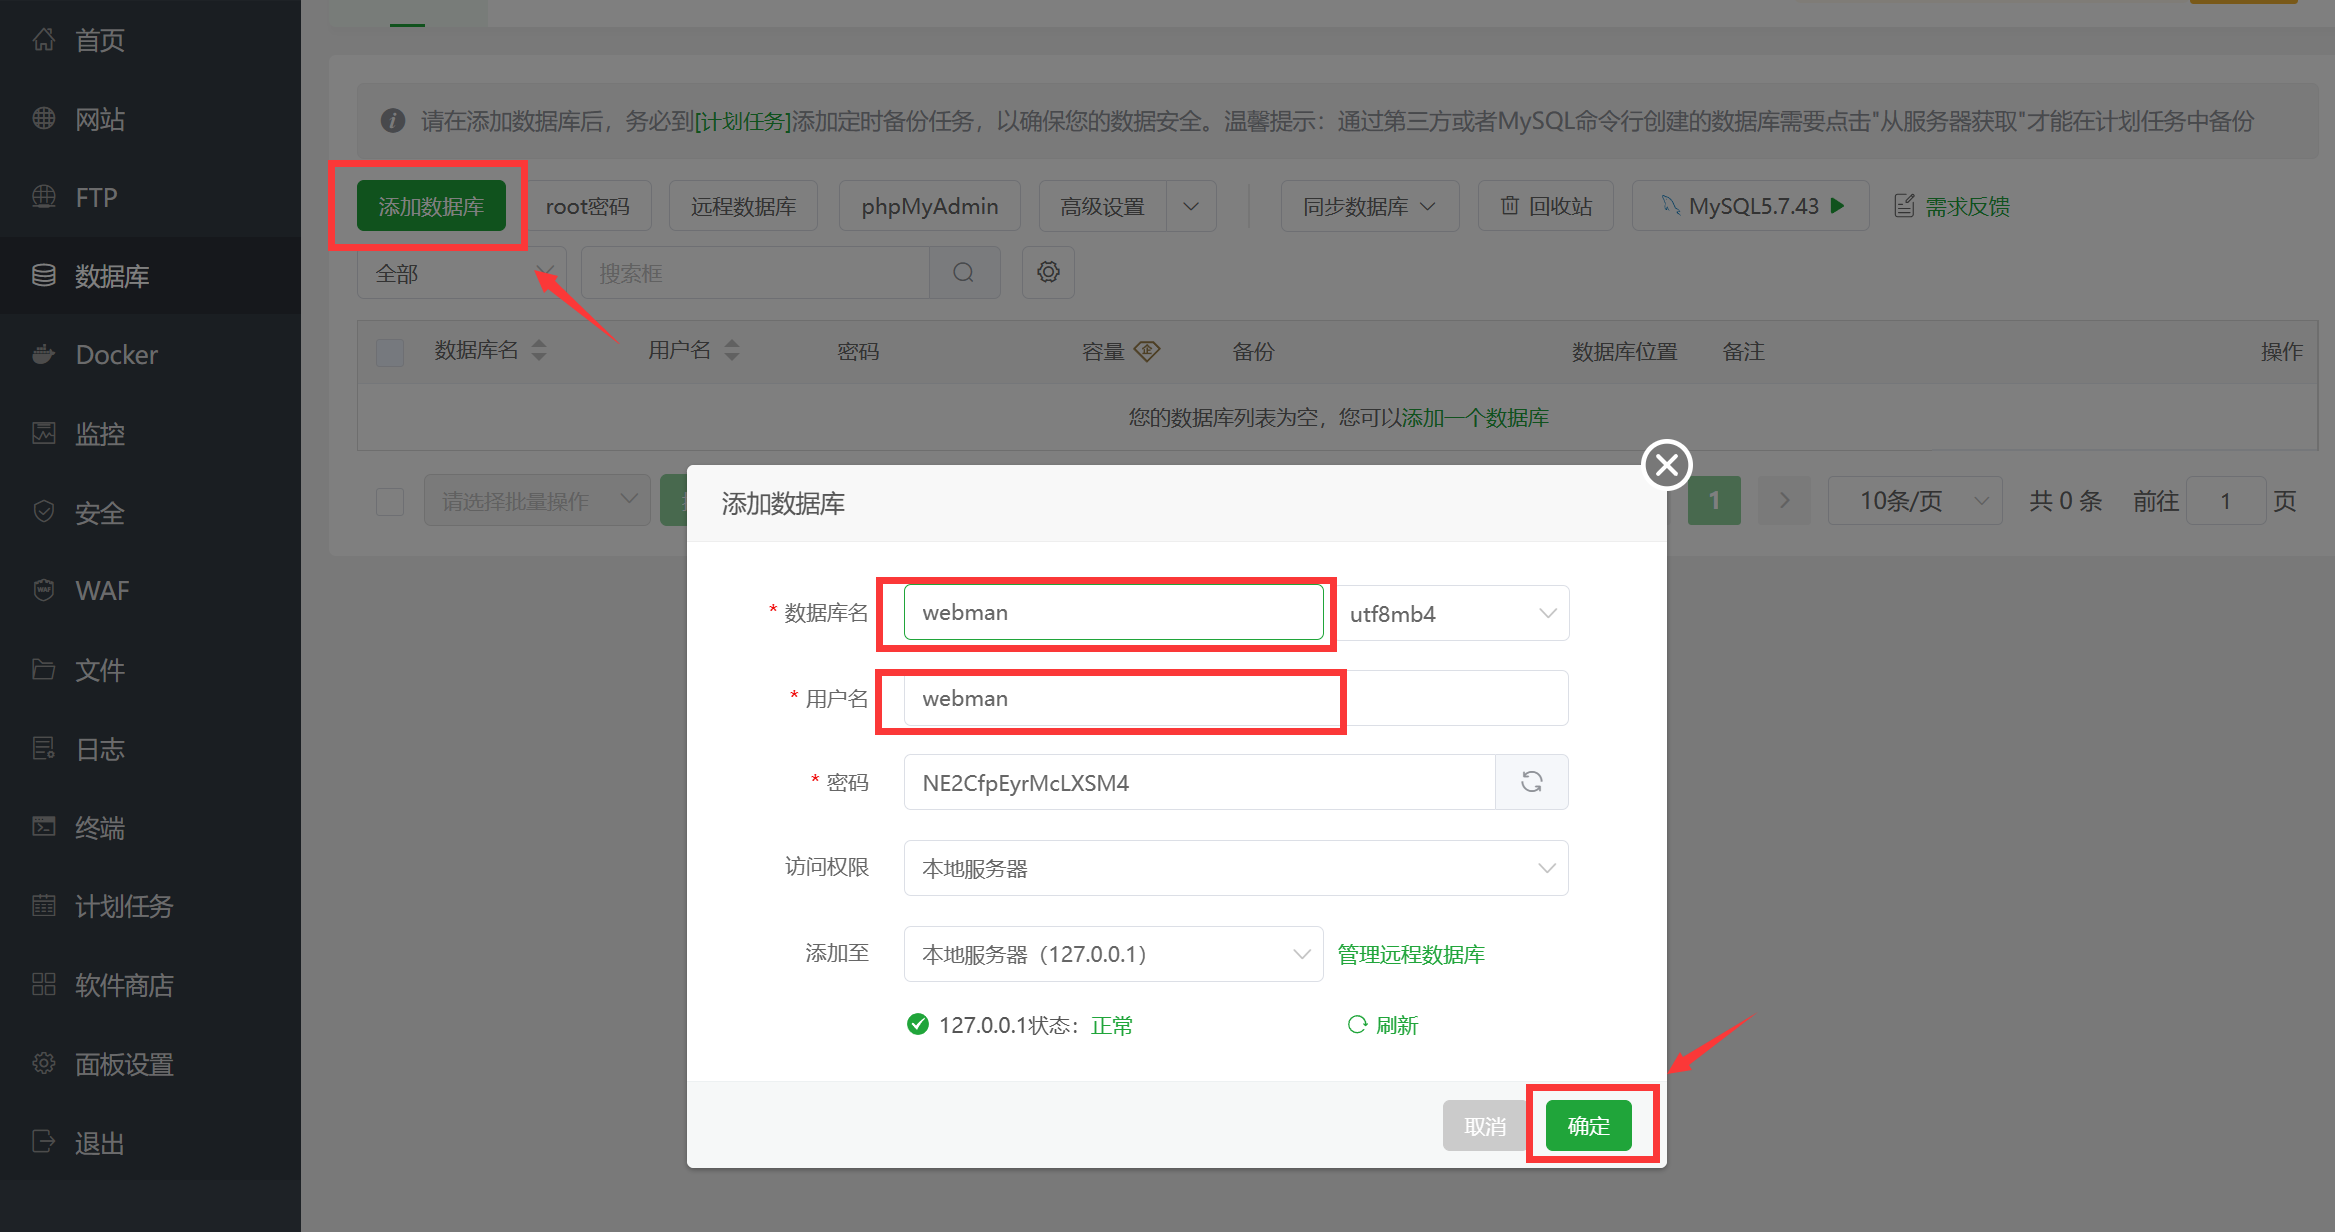Toggle the bottom batch checkbox
The width and height of the screenshot is (2335, 1232).
390,501
